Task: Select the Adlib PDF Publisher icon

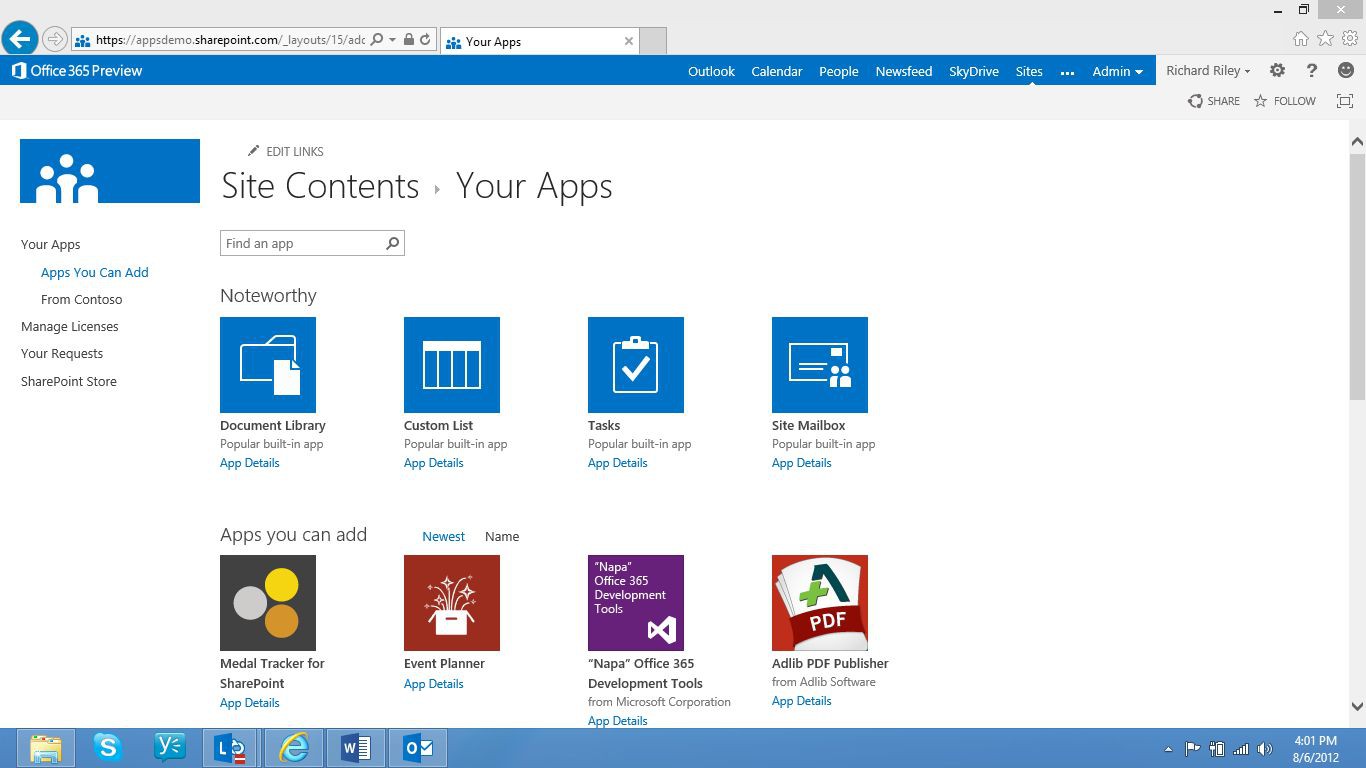Action: coord(820,603)
